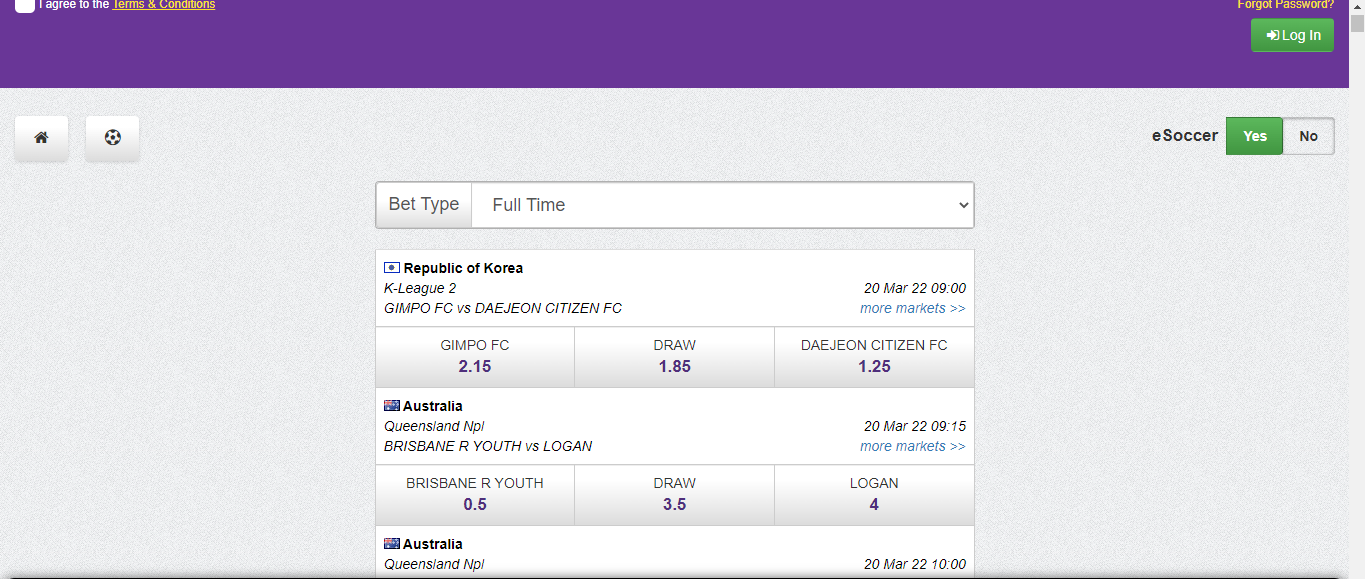1365x579 pixels.
Task: Bet on LOGAN at 4
Action: pos(874,495)
